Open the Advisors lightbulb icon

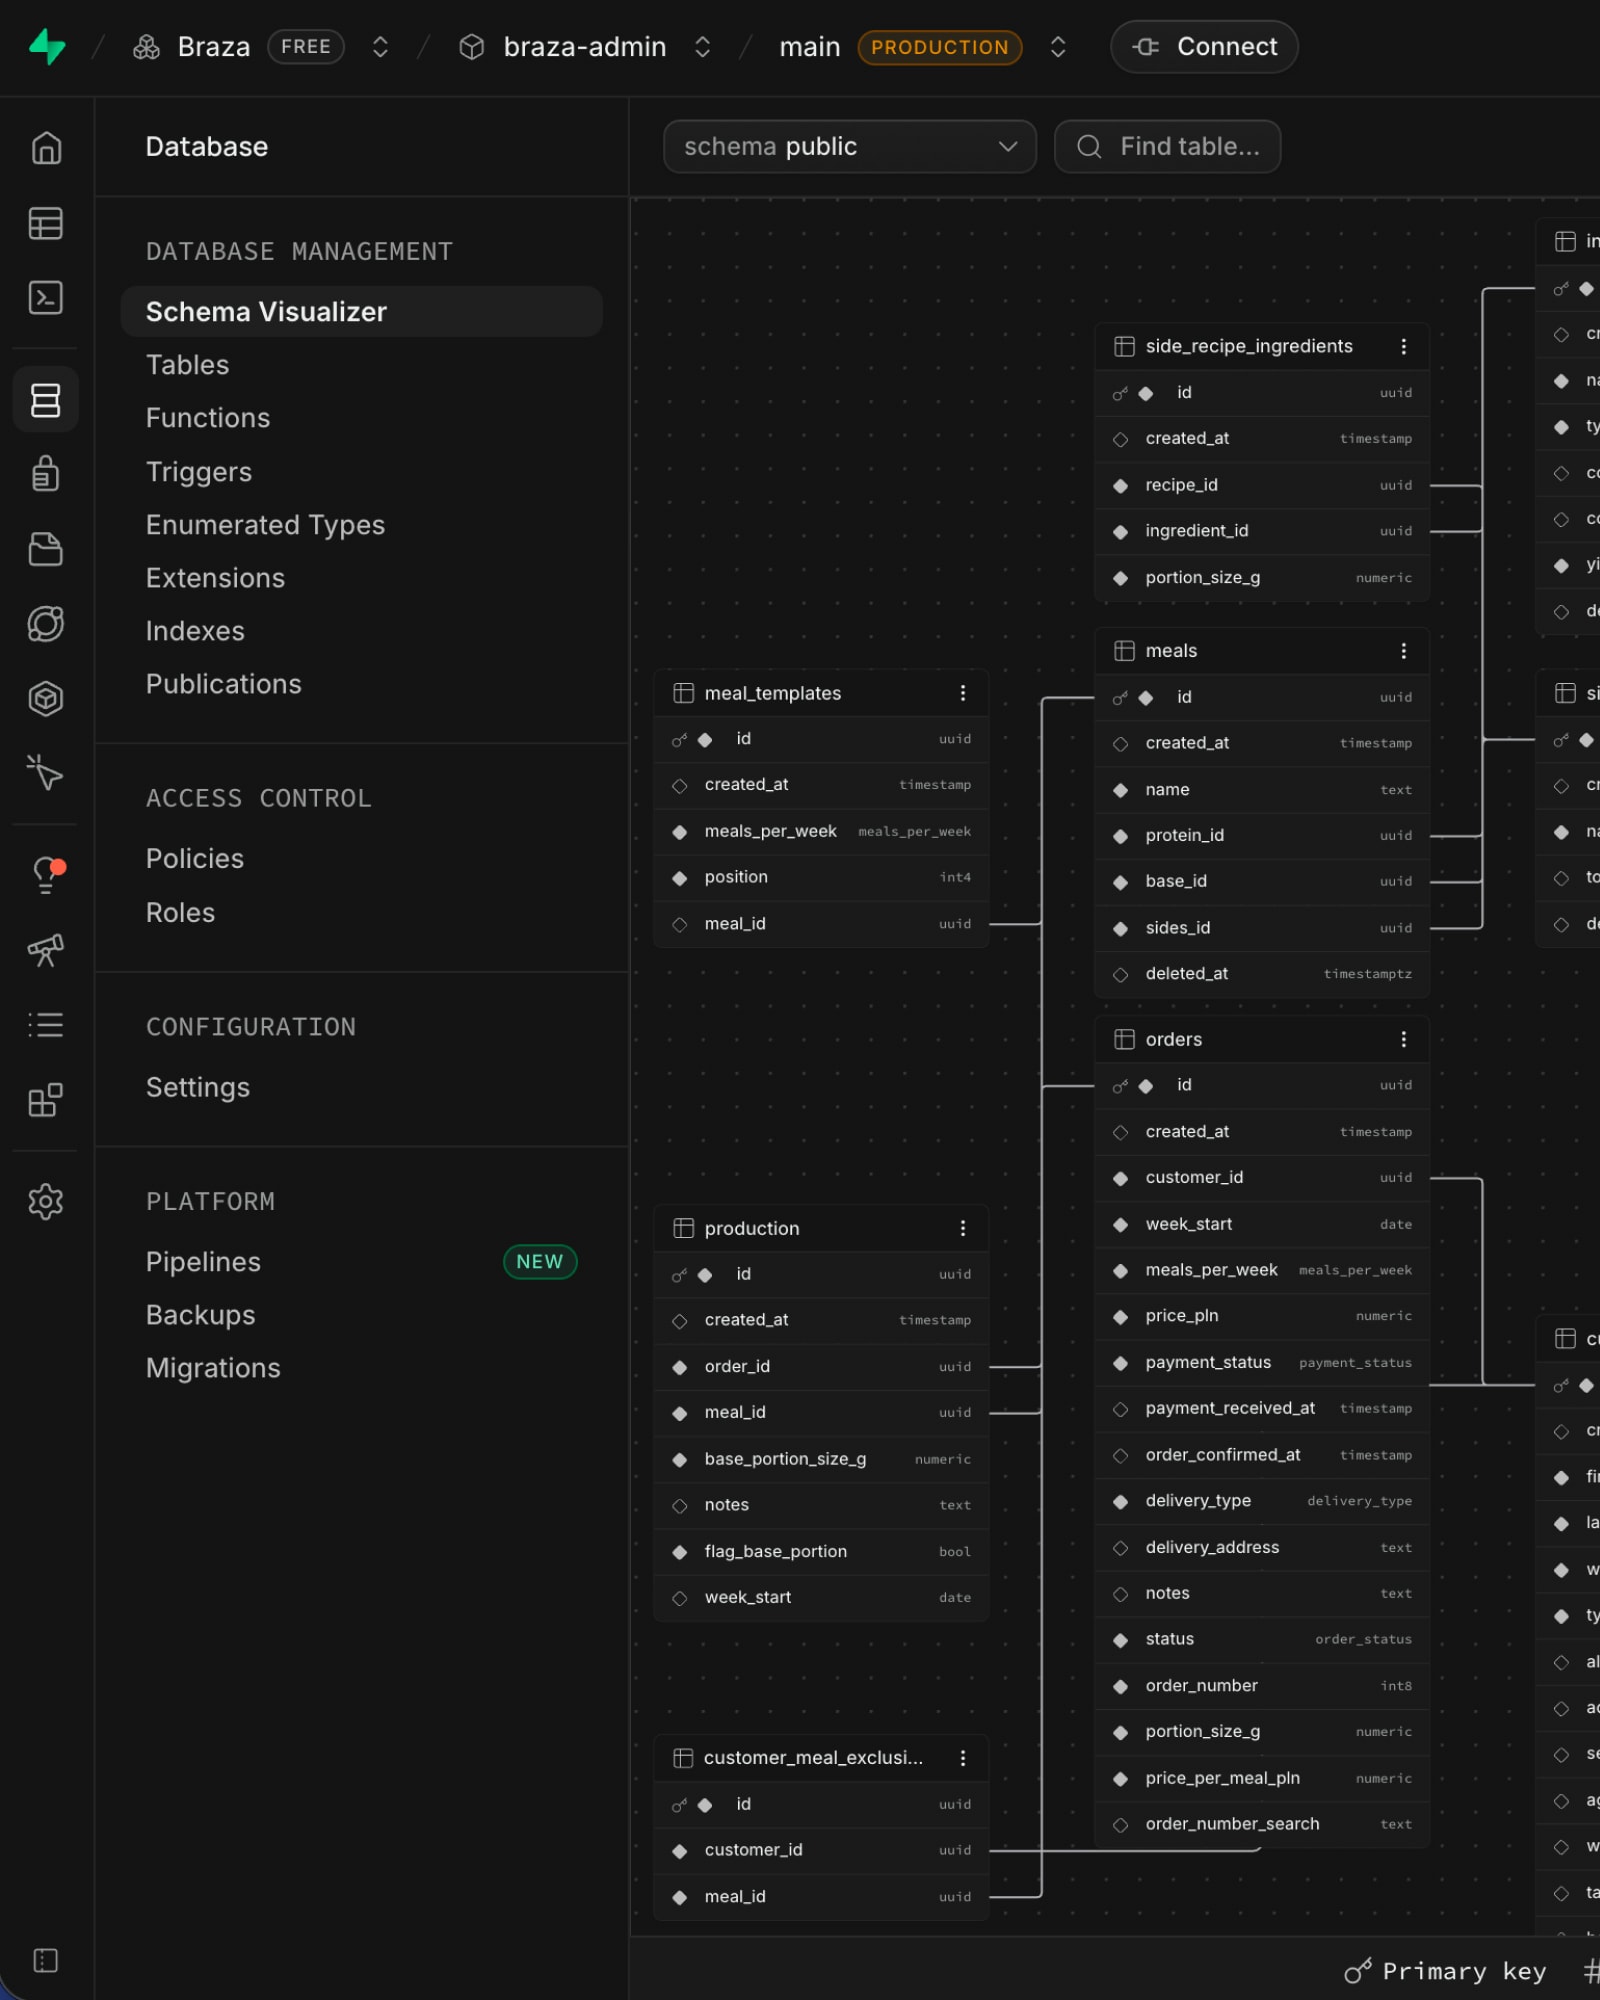click(x=46, y=875)
